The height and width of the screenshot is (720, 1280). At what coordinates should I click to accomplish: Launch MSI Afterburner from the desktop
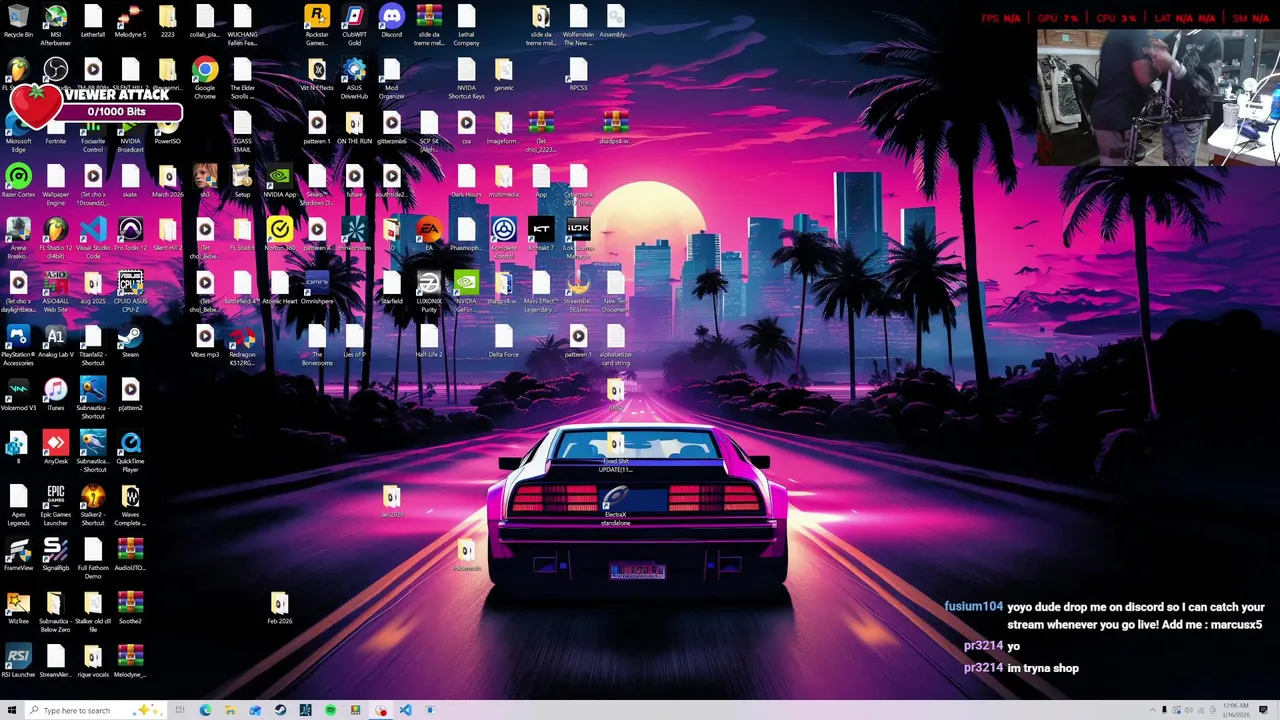(x=56, y=25)
